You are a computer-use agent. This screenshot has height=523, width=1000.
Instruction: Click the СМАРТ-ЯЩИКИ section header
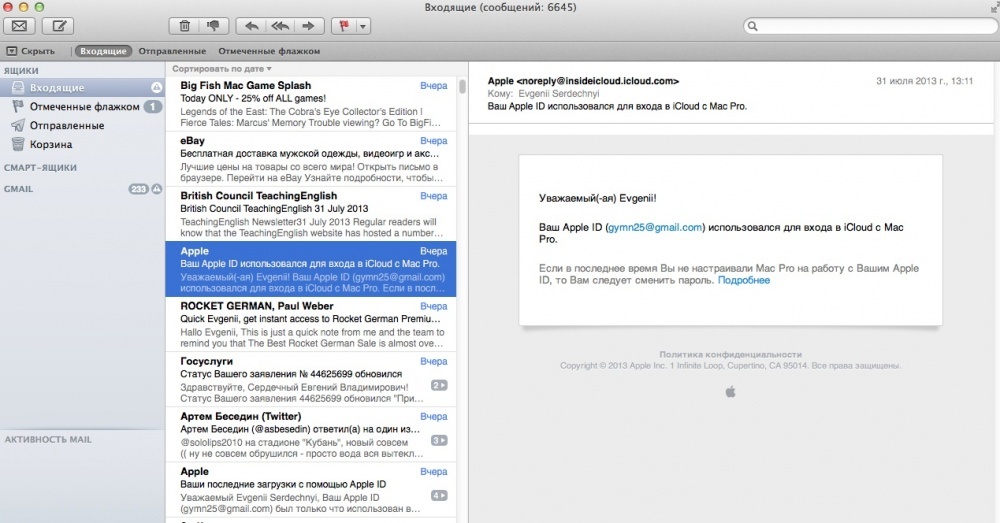coord(40,168)
